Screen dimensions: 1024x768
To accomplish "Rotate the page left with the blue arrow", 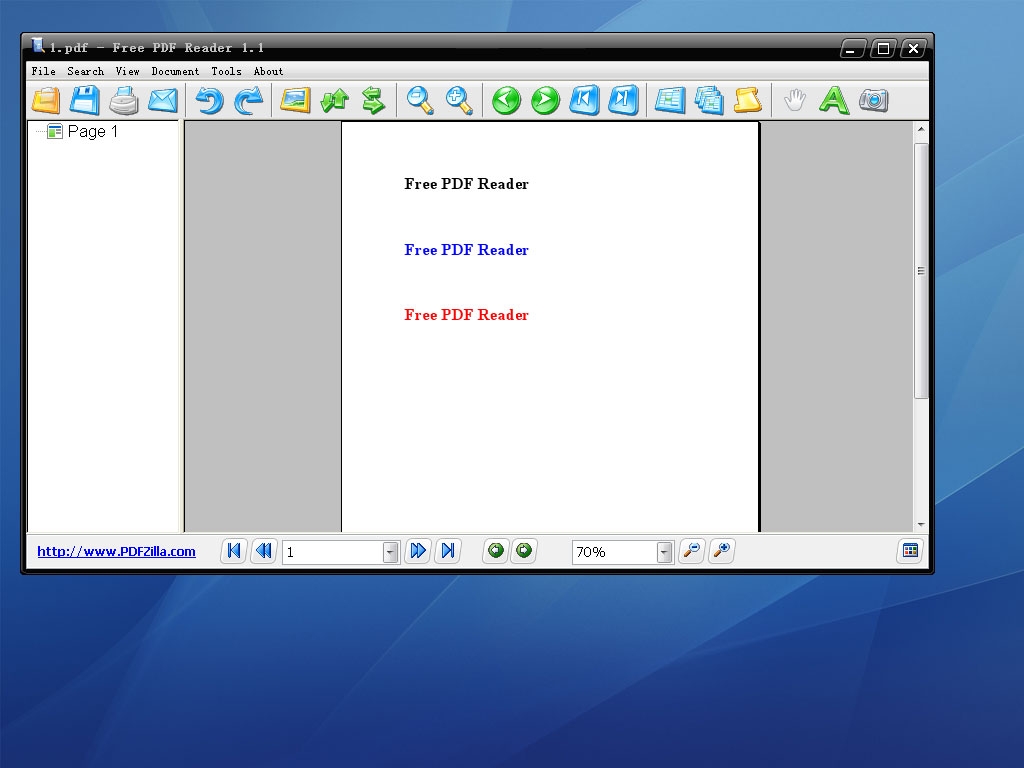I will tap(208, 100).
